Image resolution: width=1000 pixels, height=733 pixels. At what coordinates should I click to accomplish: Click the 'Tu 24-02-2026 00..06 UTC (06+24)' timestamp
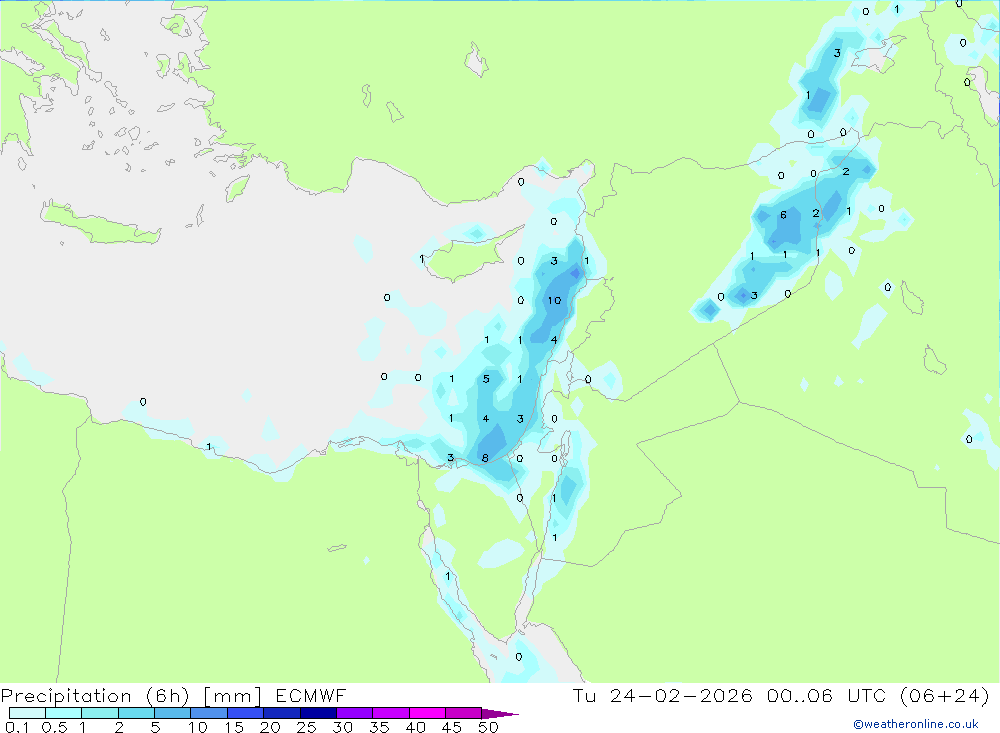pyautogui.click(x=781, y=695)
